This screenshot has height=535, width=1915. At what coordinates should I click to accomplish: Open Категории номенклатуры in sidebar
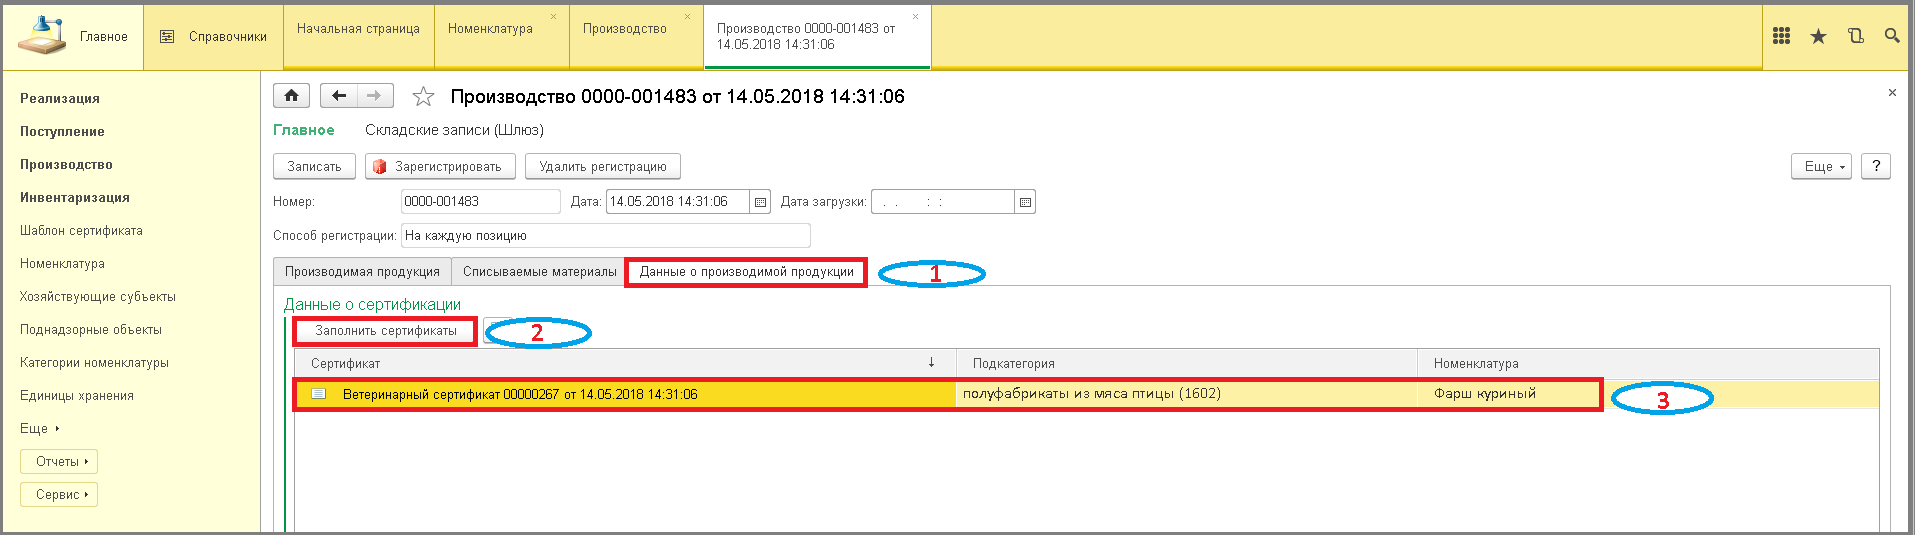tap(94, 362)
